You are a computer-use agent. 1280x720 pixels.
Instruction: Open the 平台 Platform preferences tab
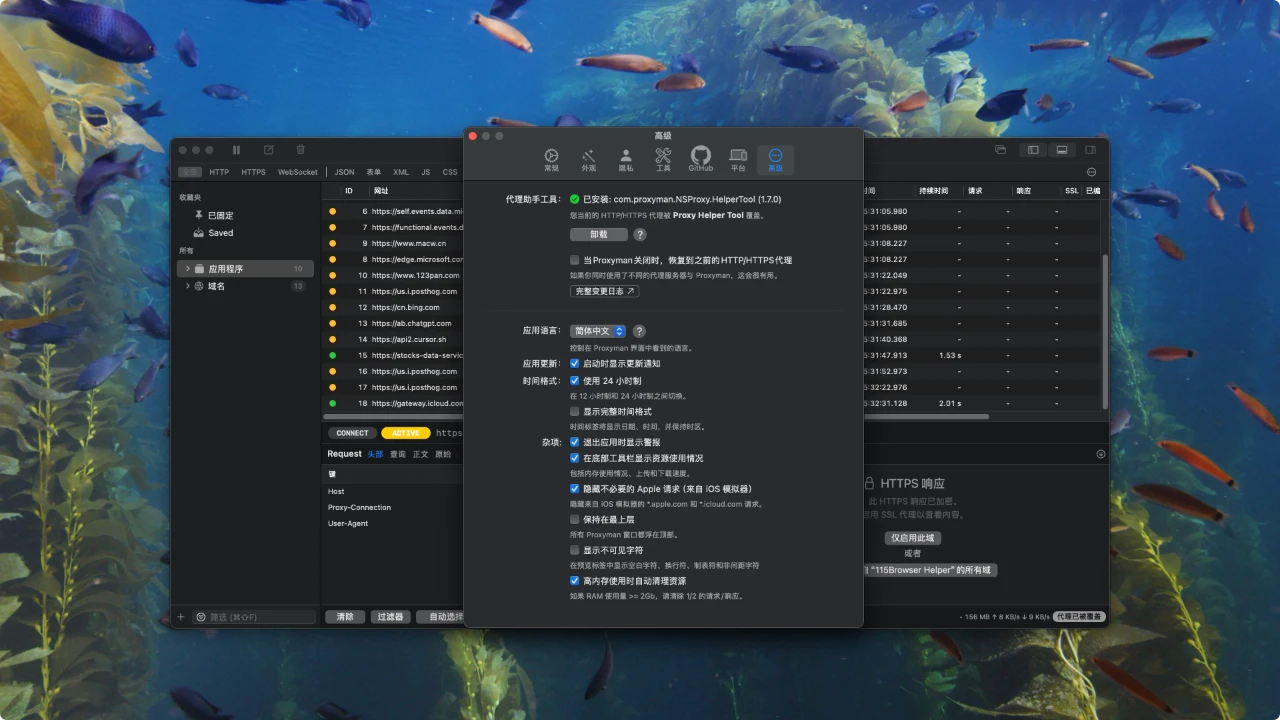tap(738, 160)
